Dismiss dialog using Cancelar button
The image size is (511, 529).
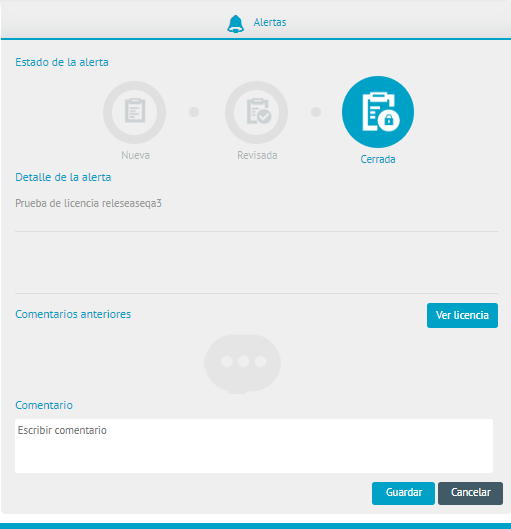tap(471, 493)
